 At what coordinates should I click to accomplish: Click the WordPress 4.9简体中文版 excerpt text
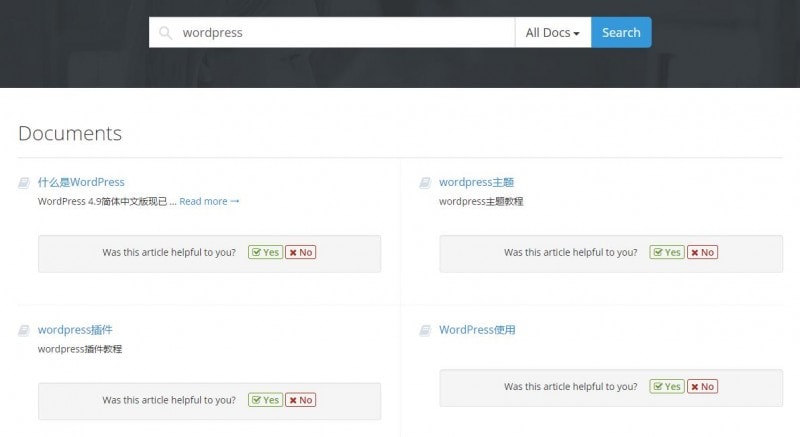click(107, 201)
